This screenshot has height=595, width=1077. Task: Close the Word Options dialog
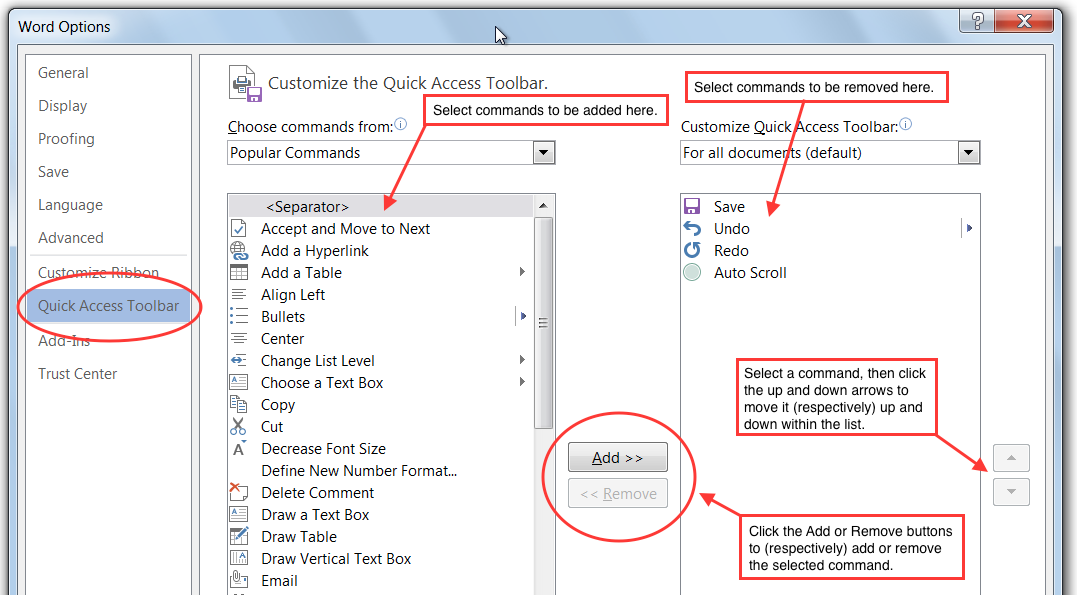coord(1023,21)
